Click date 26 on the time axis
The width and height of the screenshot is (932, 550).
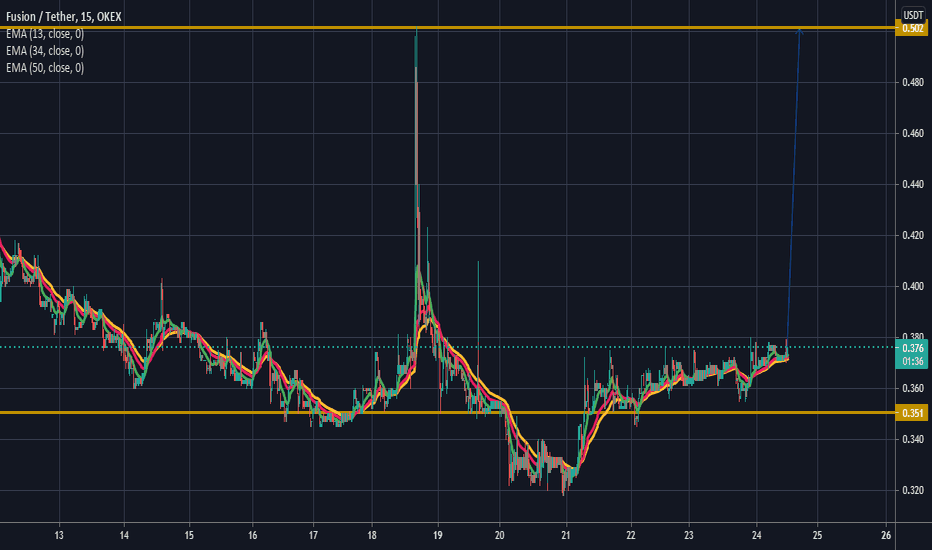[886, 535]
